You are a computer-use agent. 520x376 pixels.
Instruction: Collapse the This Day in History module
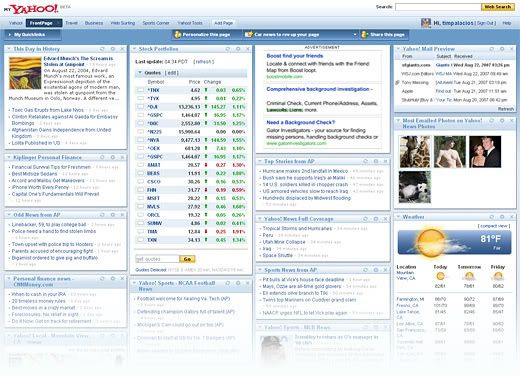[9, 49]
